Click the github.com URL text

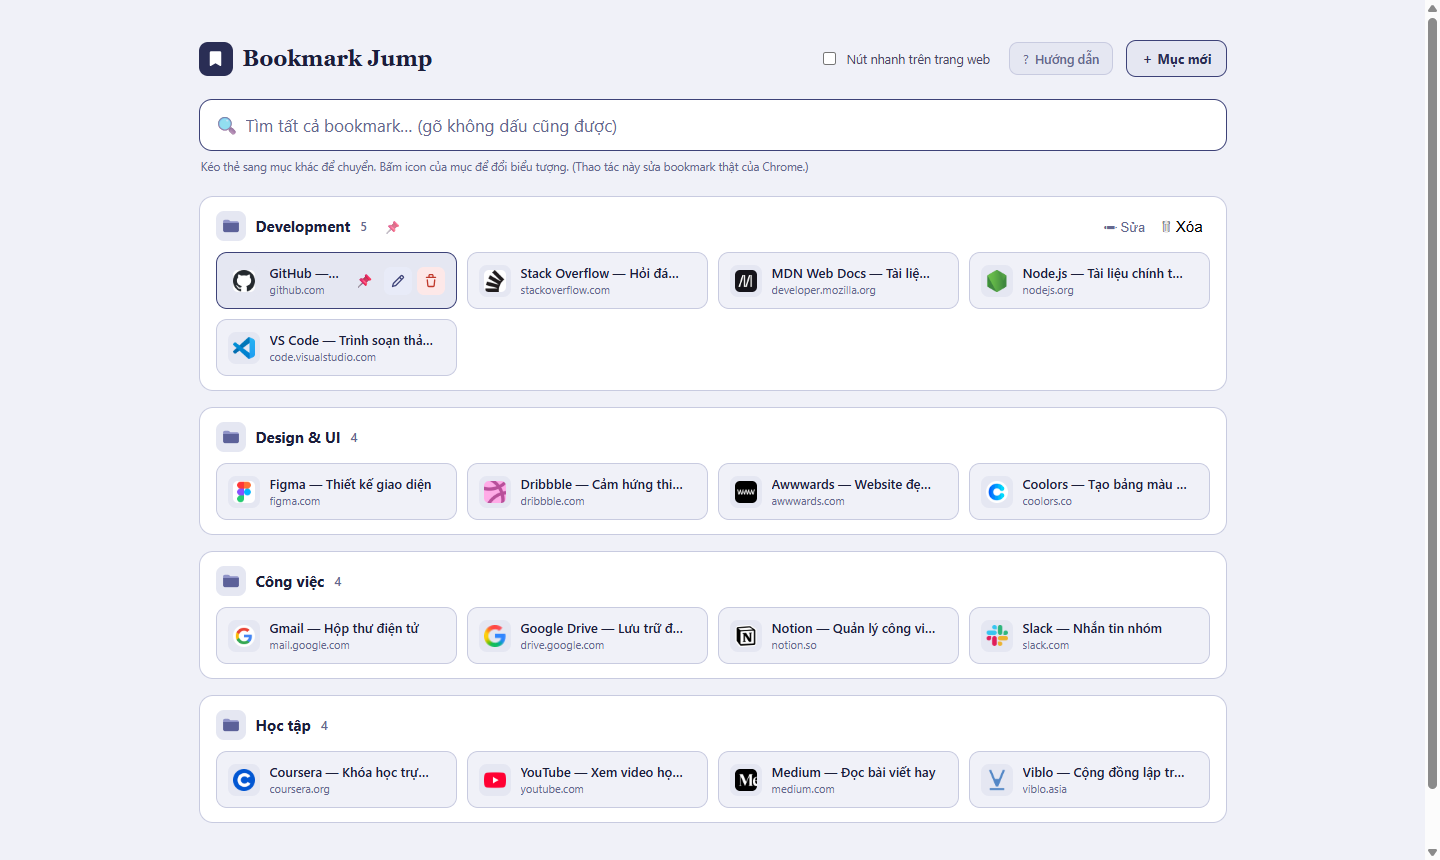(297, 291)
